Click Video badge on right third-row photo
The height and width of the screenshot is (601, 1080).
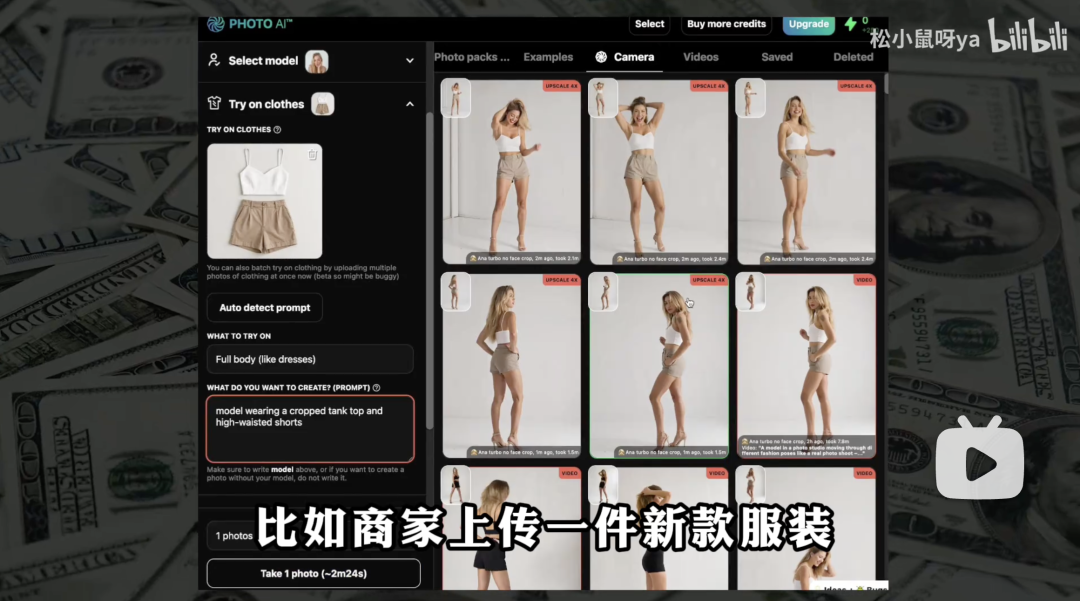(x=864, y=474)
